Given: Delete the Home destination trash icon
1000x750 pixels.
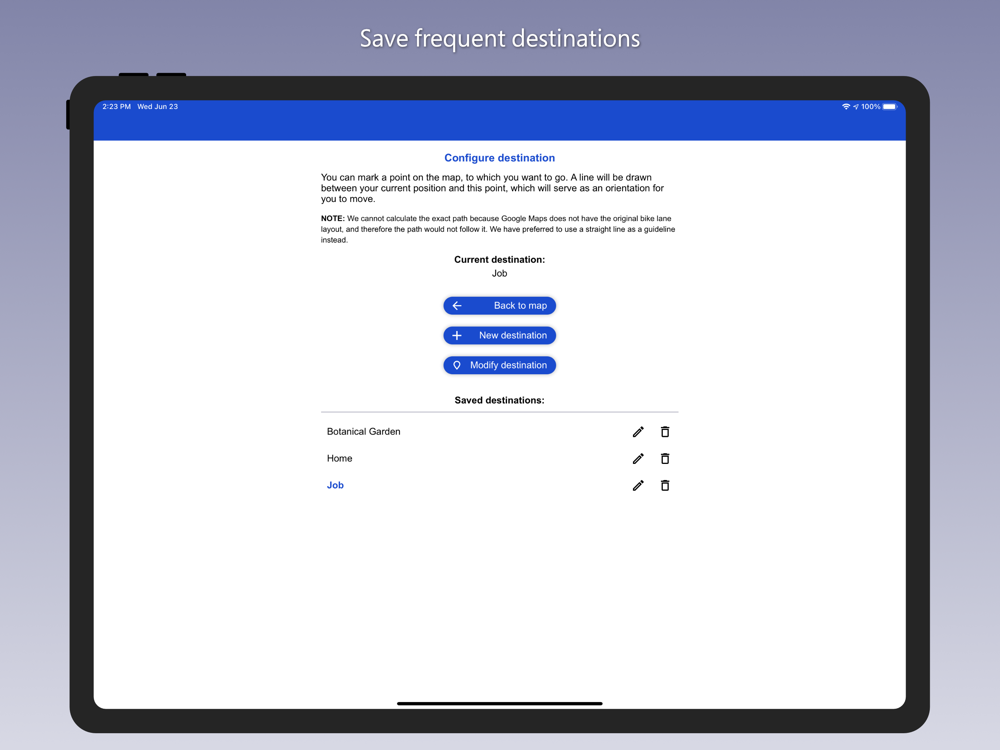Looking at the screenshot, I should pos(665,459).
